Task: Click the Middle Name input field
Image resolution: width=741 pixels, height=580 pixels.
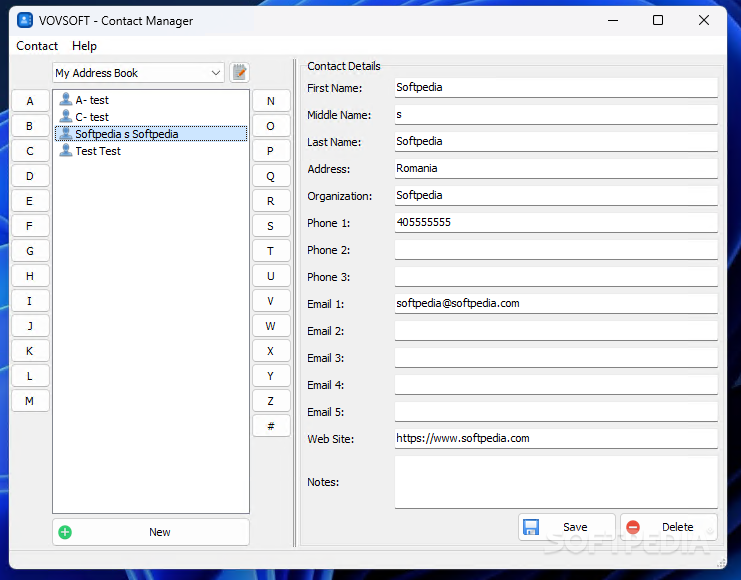Action: pyautogui.click(x=556, y=114)
